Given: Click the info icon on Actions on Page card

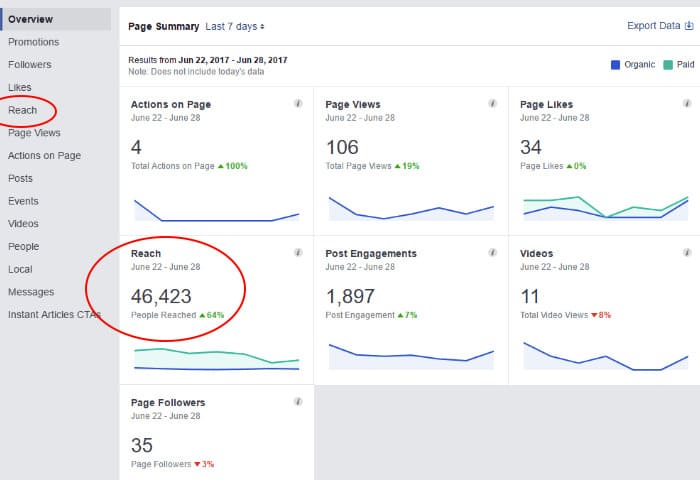Looking at the screenshot, I should pyautogui.click(x=298, y=104).
